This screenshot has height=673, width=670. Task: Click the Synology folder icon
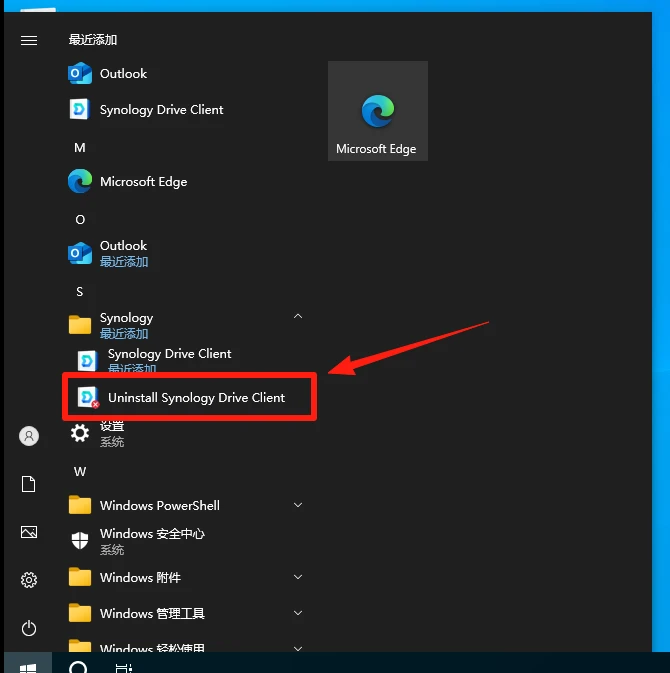coord(80,325)
